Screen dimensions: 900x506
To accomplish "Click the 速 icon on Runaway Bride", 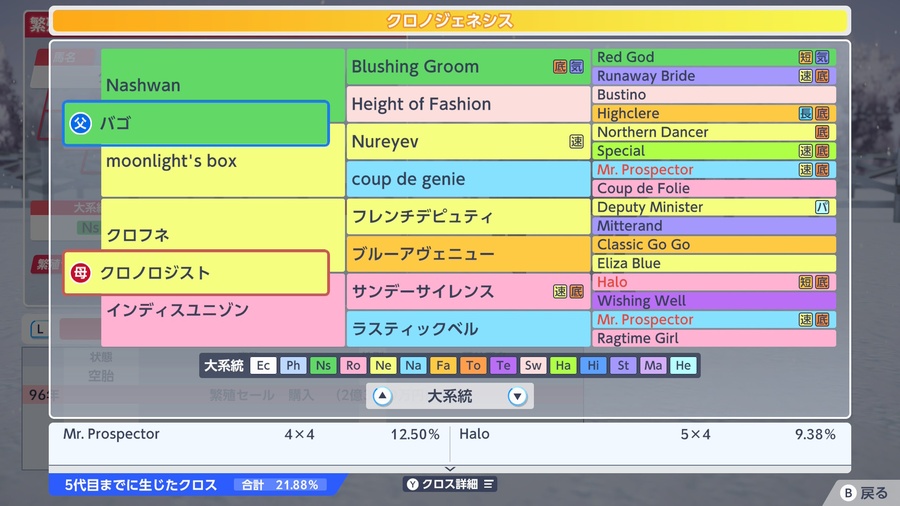I will pos(806,76).
